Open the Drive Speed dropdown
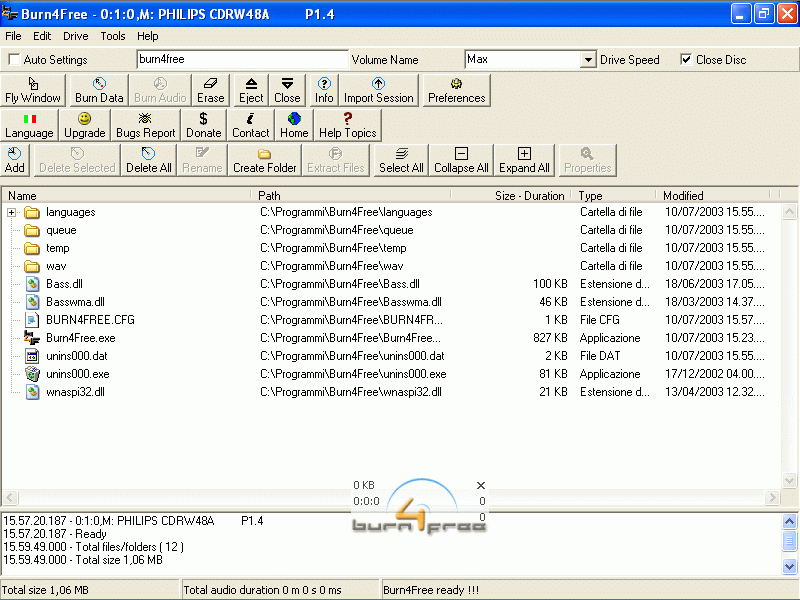Viewport: 800px width, 600px height. coord(588,60)
